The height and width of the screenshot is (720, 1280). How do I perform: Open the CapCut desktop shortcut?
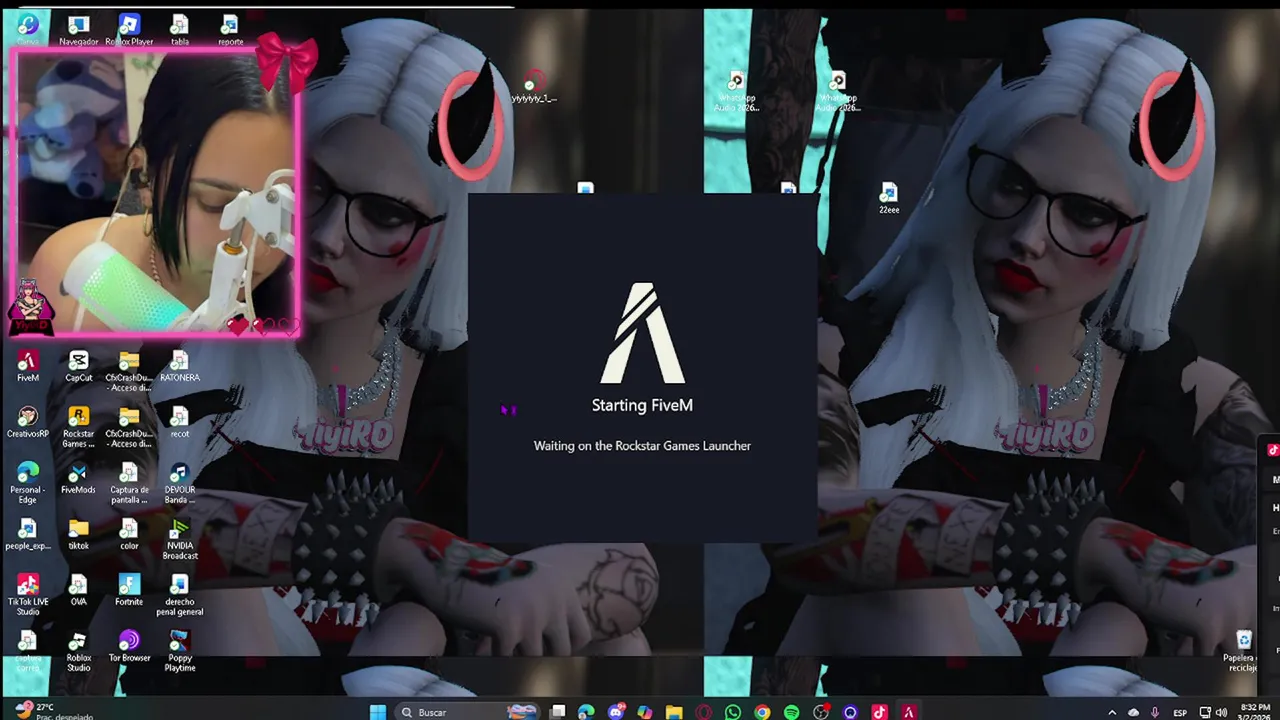78,366
